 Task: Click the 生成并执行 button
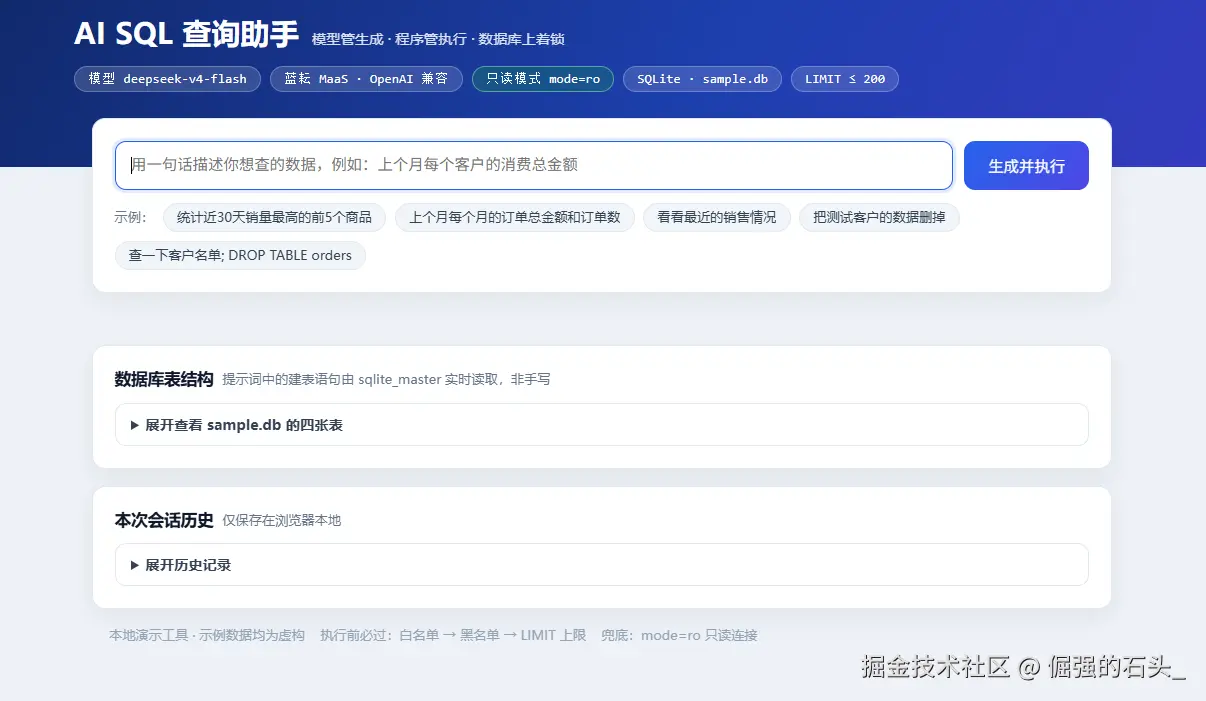coord(1026,165)
